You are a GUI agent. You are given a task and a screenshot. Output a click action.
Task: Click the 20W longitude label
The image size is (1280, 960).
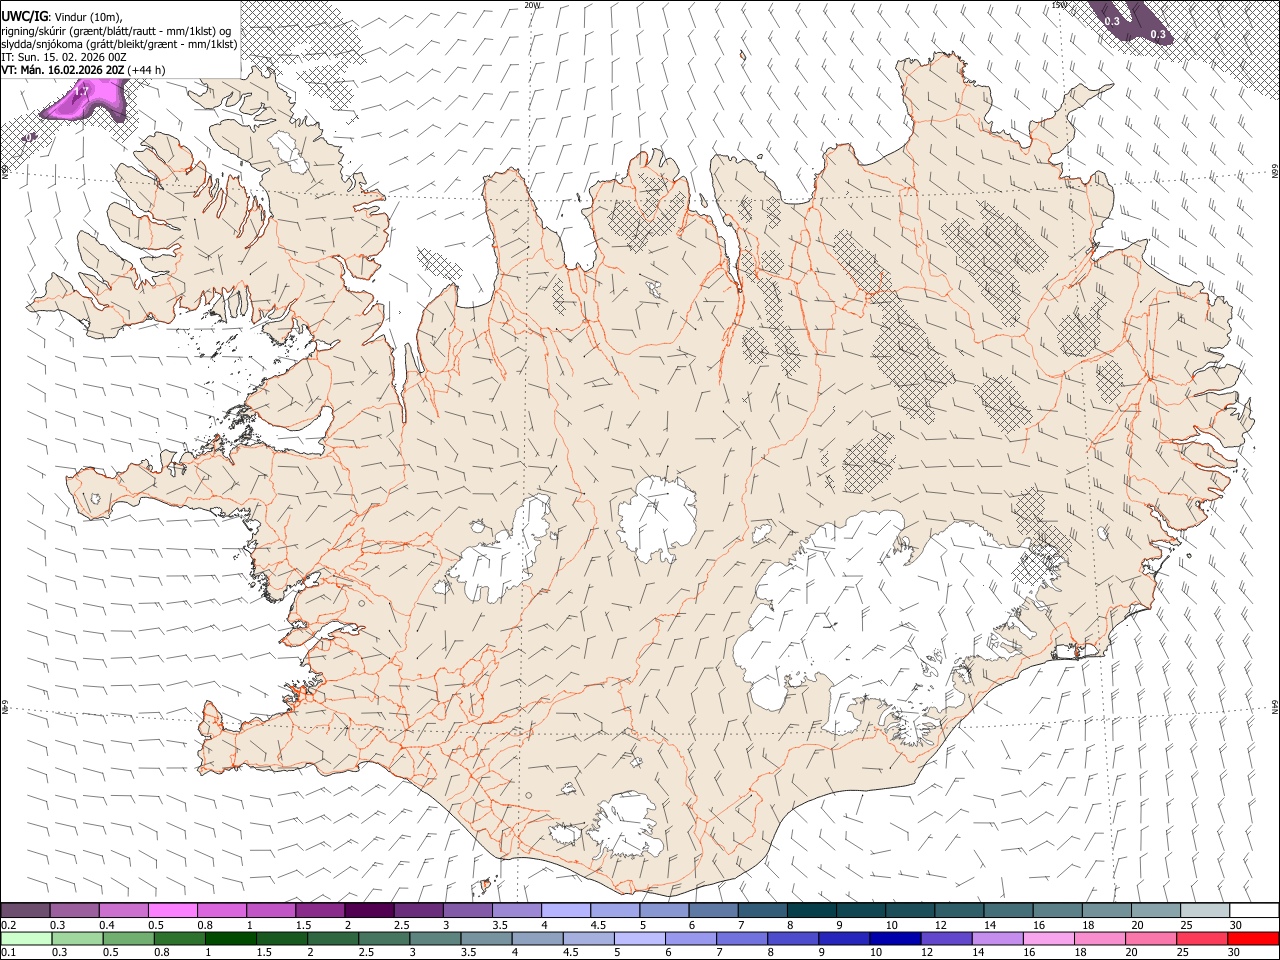point(533,5)
